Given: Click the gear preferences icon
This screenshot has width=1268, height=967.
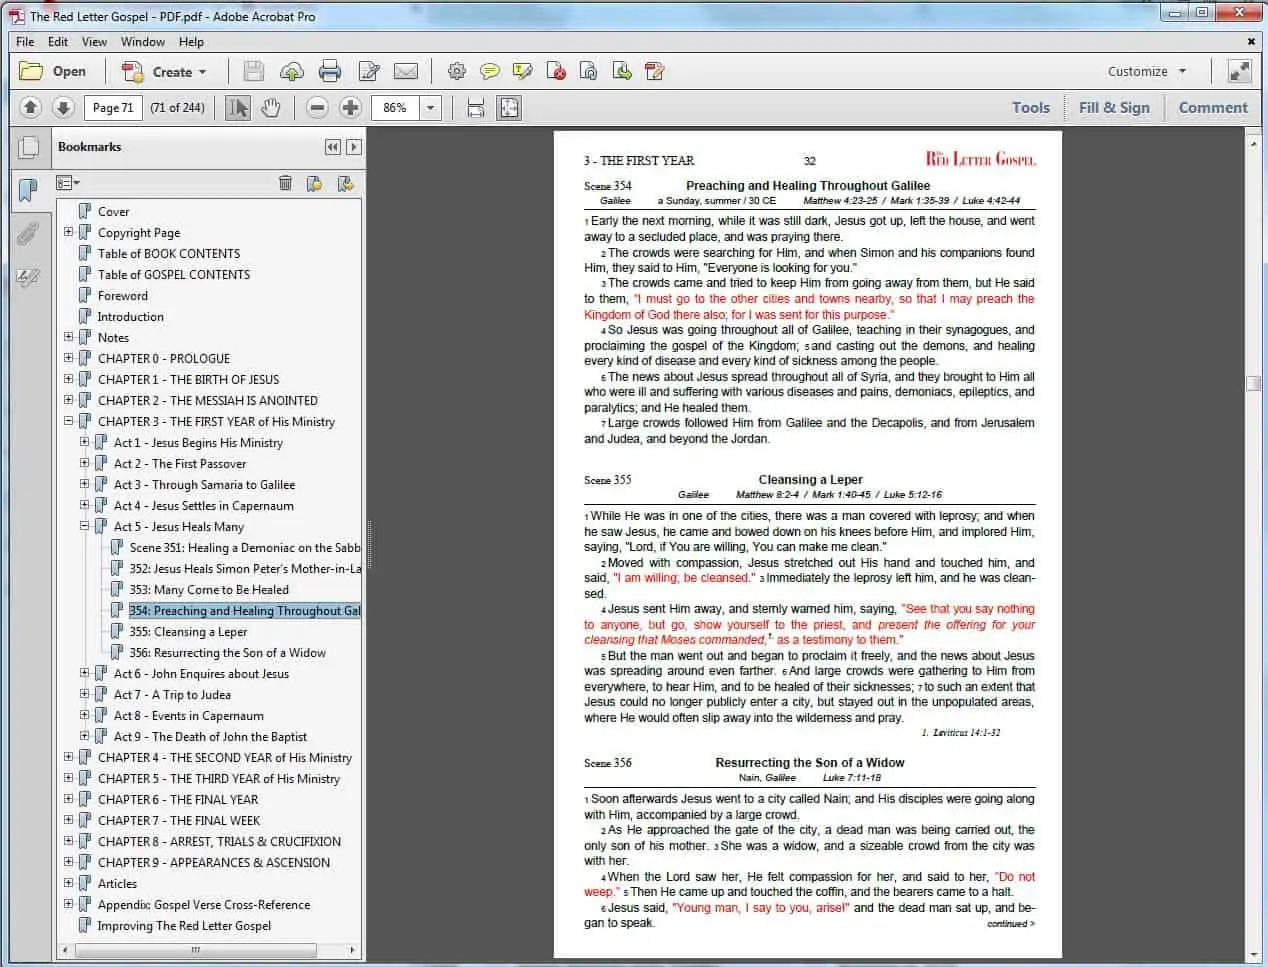Looking at the screenshot, I should click(457, 71).
